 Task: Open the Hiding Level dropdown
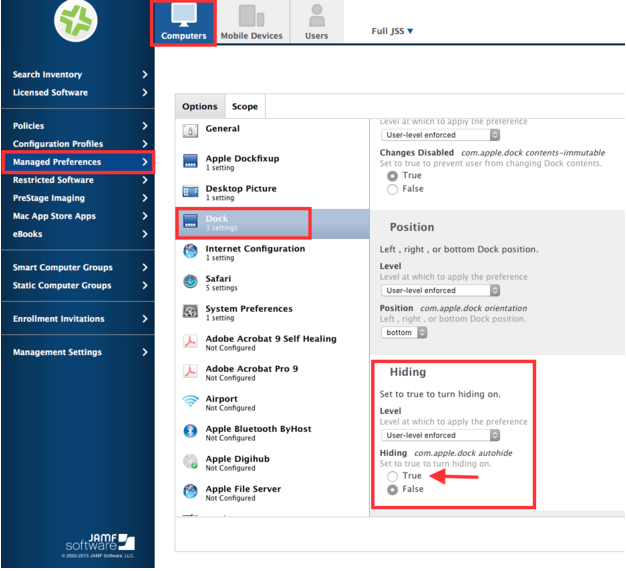[441, 435]
